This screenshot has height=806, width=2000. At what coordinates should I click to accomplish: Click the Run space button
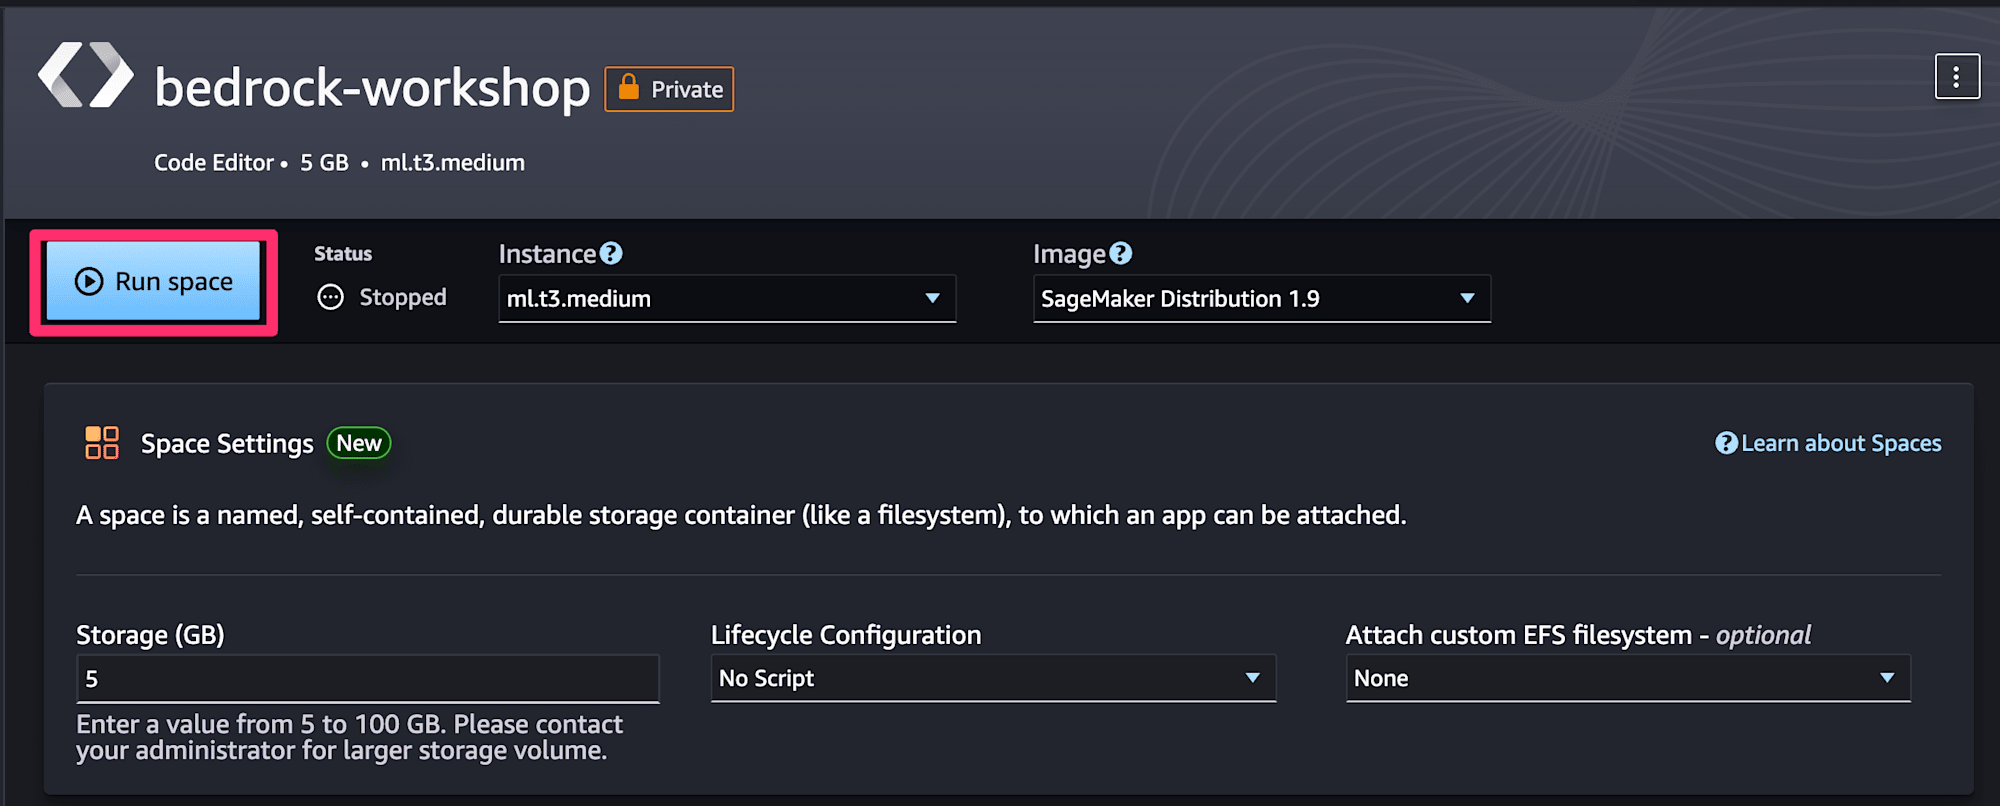point(154,282)
